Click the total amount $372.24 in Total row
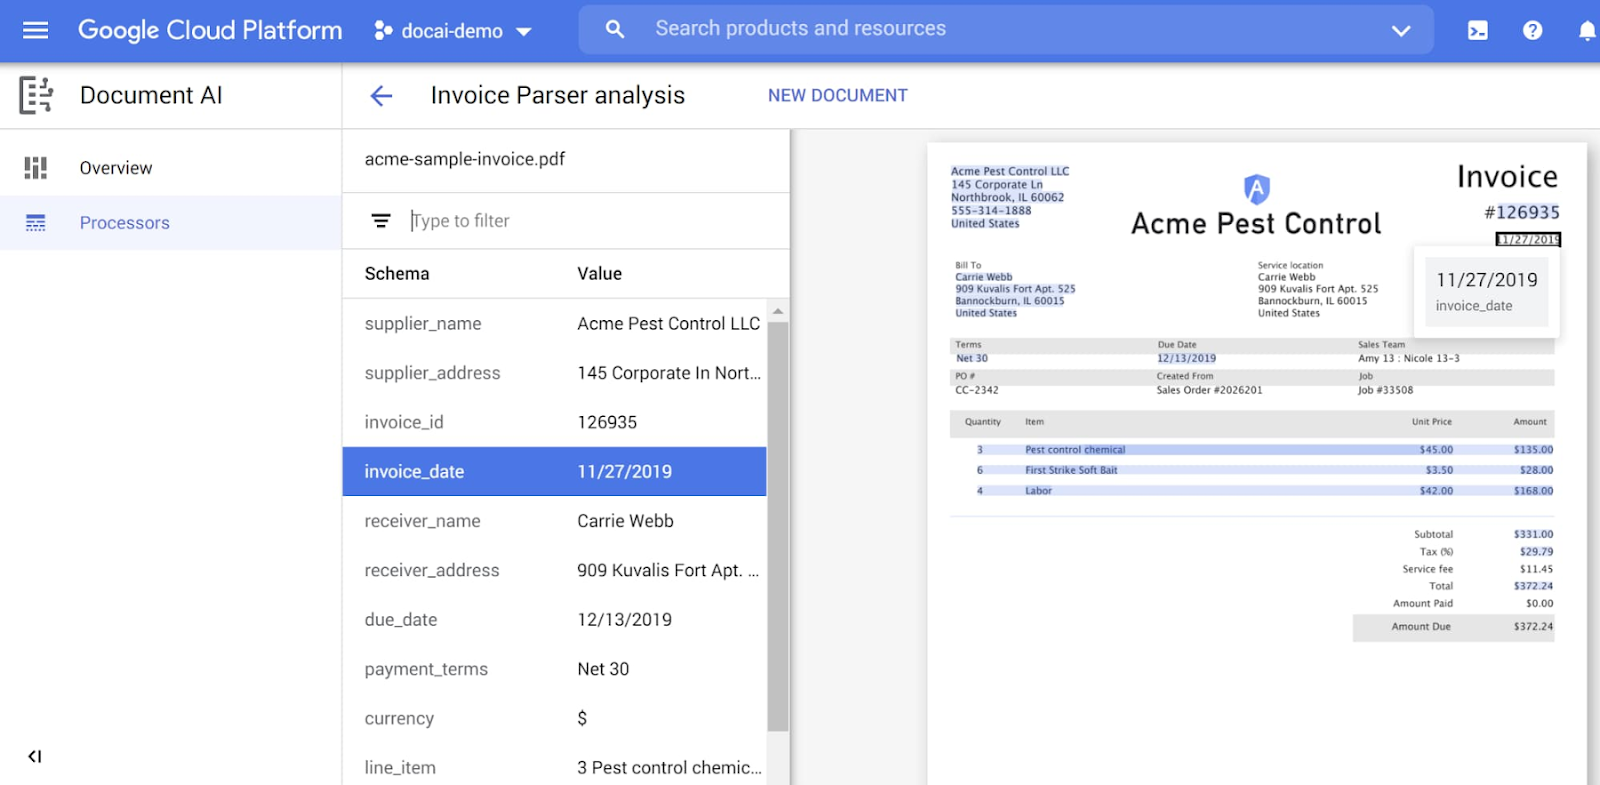This screenshot has width=1600, height=785. (1533, 586)
